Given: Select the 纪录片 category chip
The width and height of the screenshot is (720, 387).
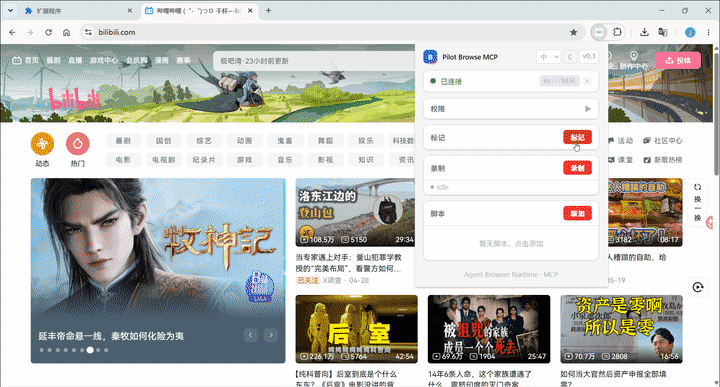Looking at the screenshot, I should (204, 160).
